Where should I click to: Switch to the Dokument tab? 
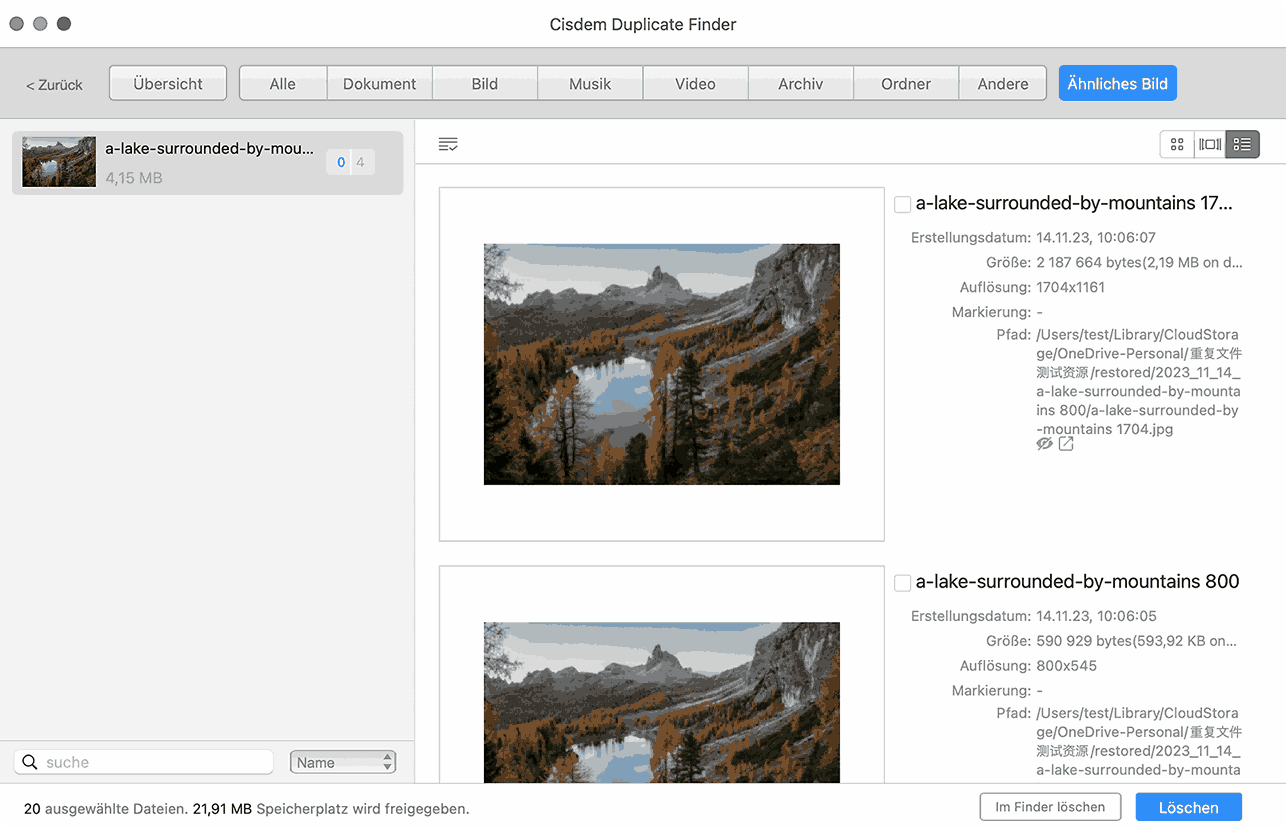tap(380, 84)
